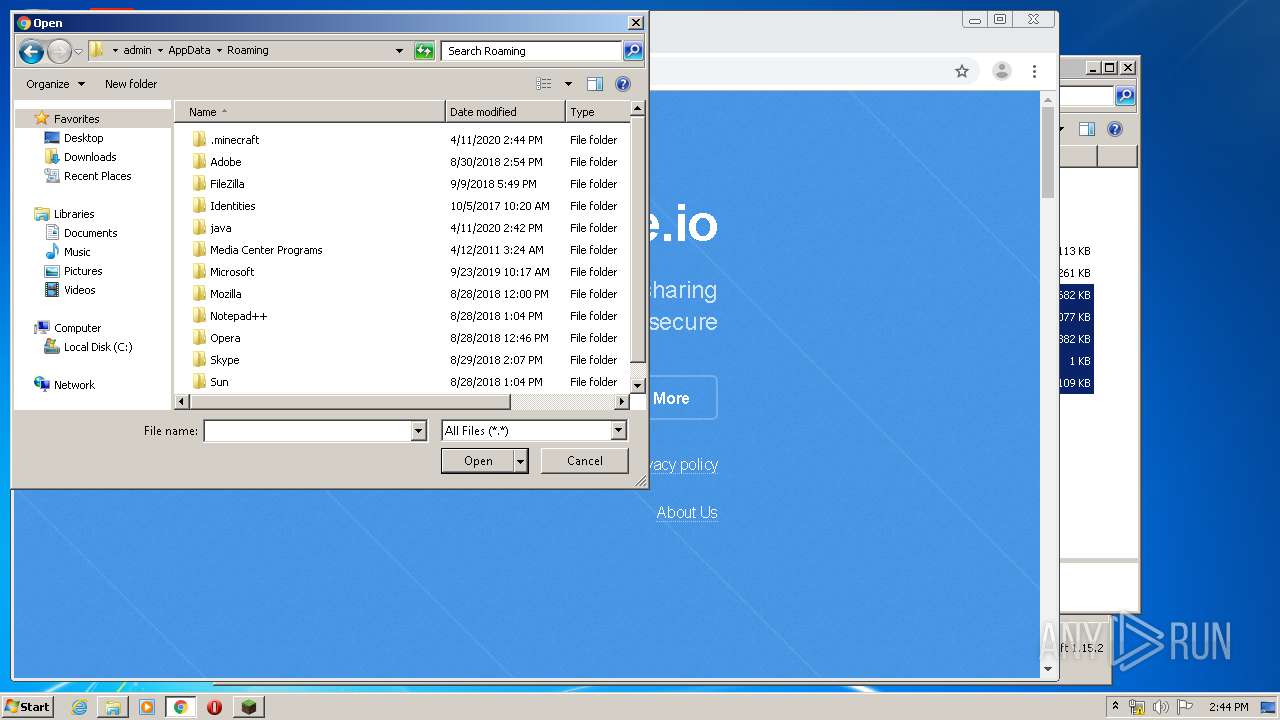The width and height of the screenshot is (1280, 720).
Task: Select the Microsoft folder
Action: pyautogui.click(x=232, y=272)
